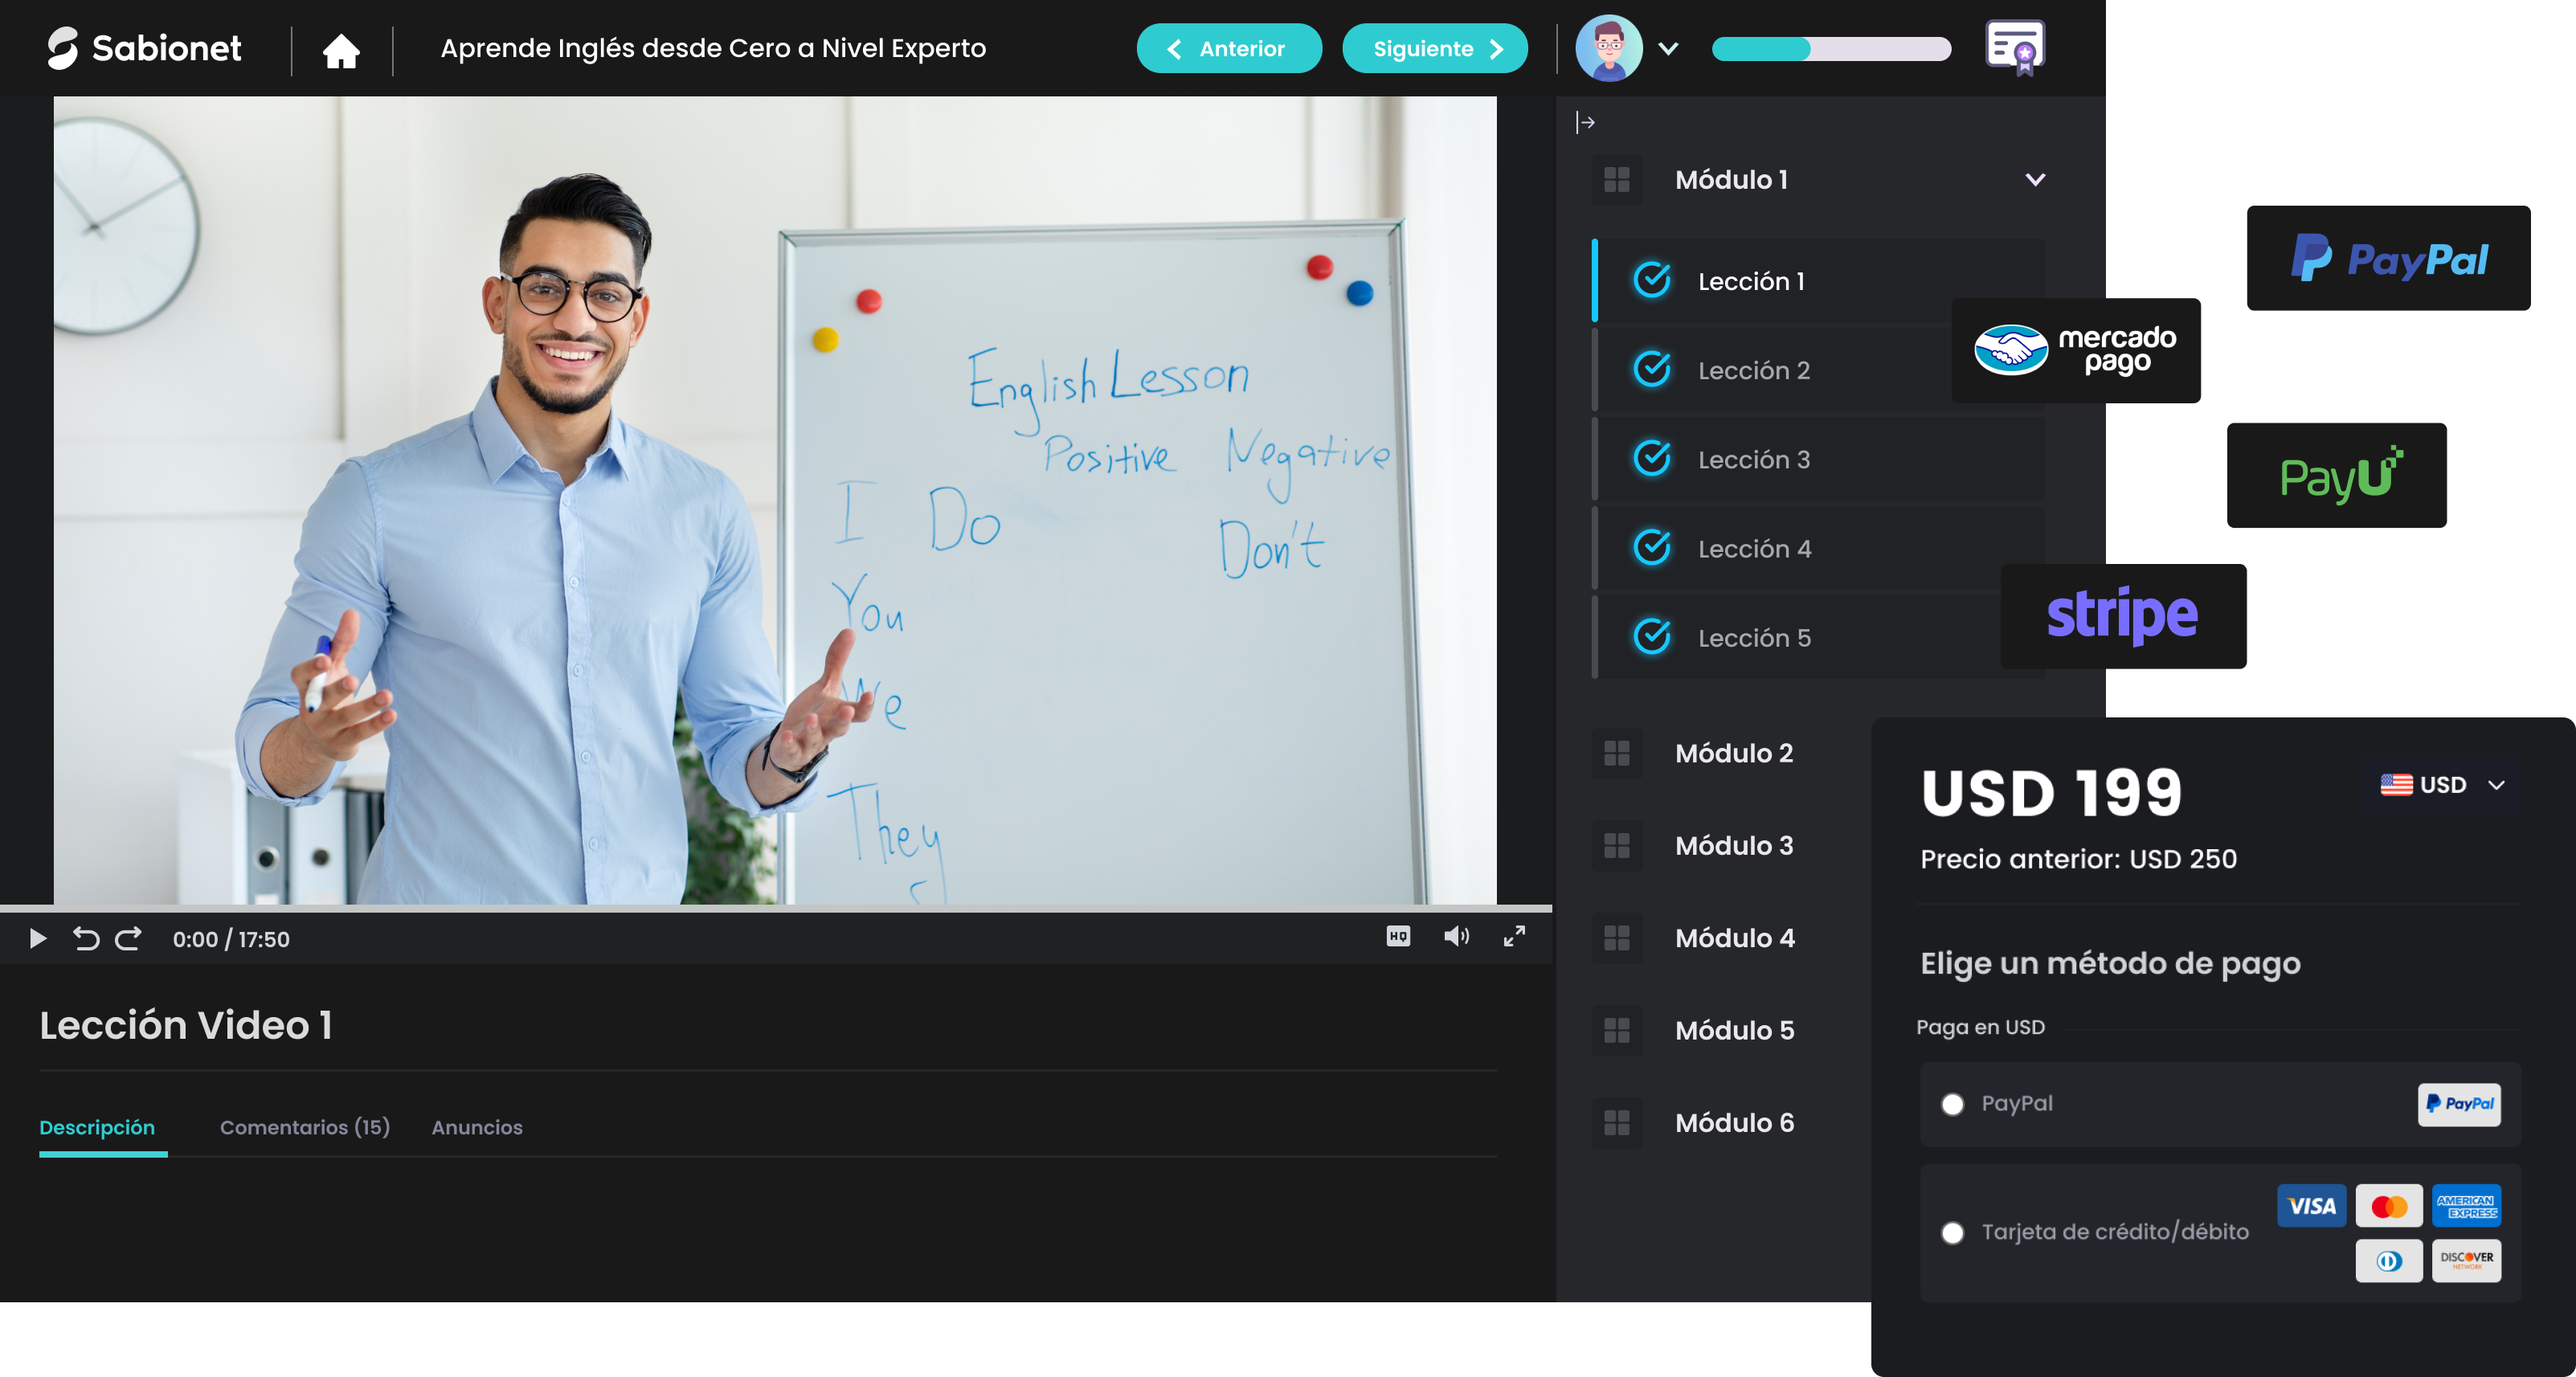Mute the video volume
2576x1377 pixels.
[x=1456, y=936]
